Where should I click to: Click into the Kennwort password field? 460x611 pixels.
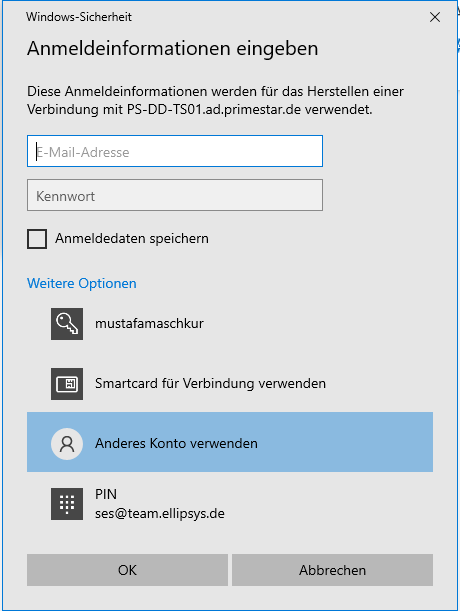[x=175, y=195]
